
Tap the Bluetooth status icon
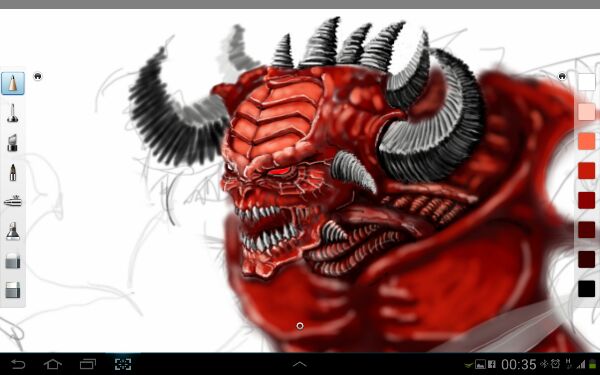click(x=544, y=364)
